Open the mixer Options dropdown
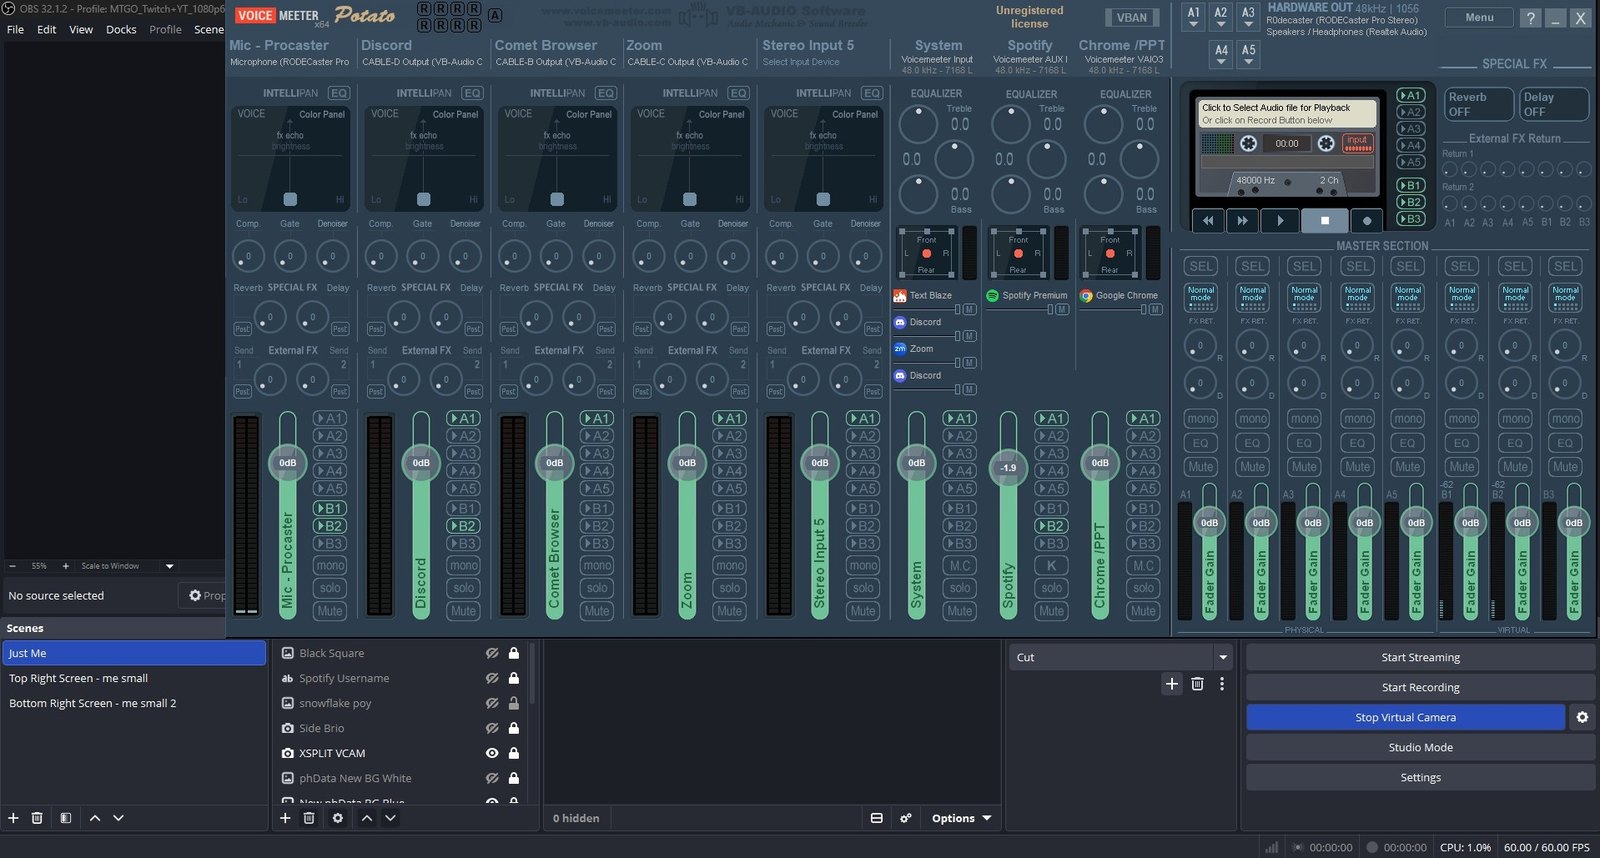 pyautogui.click(x=961, y=818)
